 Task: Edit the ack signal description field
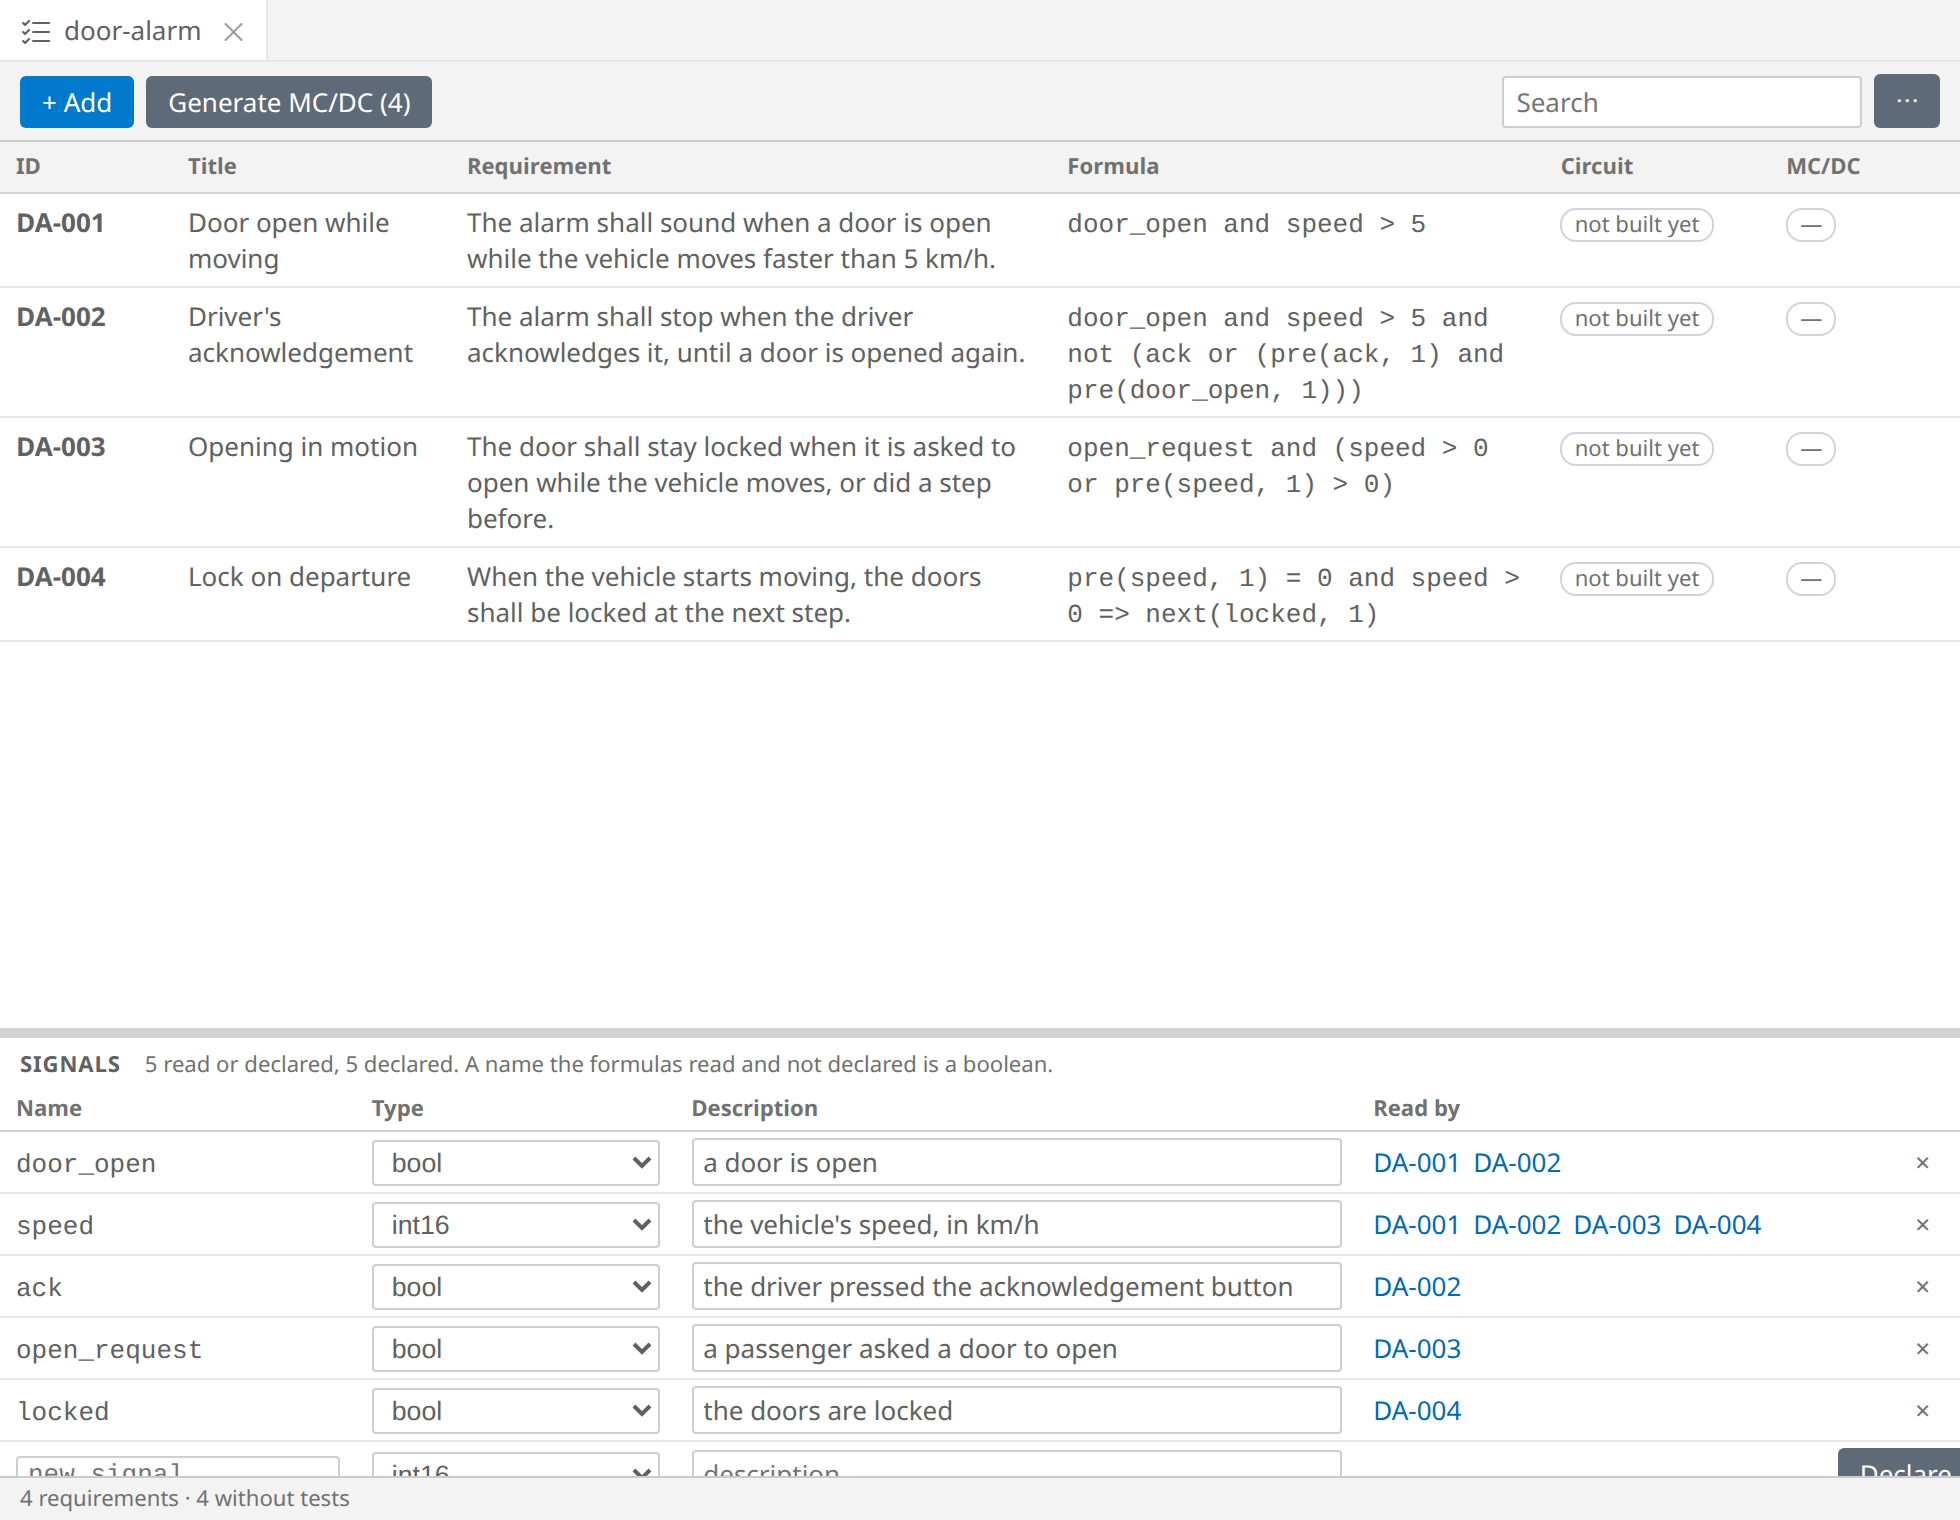coord(1016,1287)
